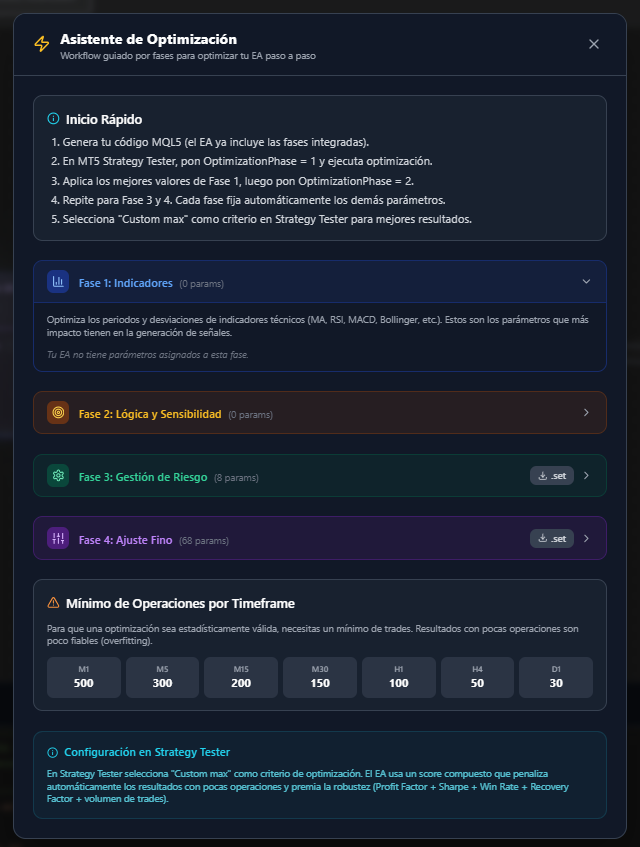640x847 pixels.
Task: Click the Fase 2 target icon
Action: coord(58,413)
